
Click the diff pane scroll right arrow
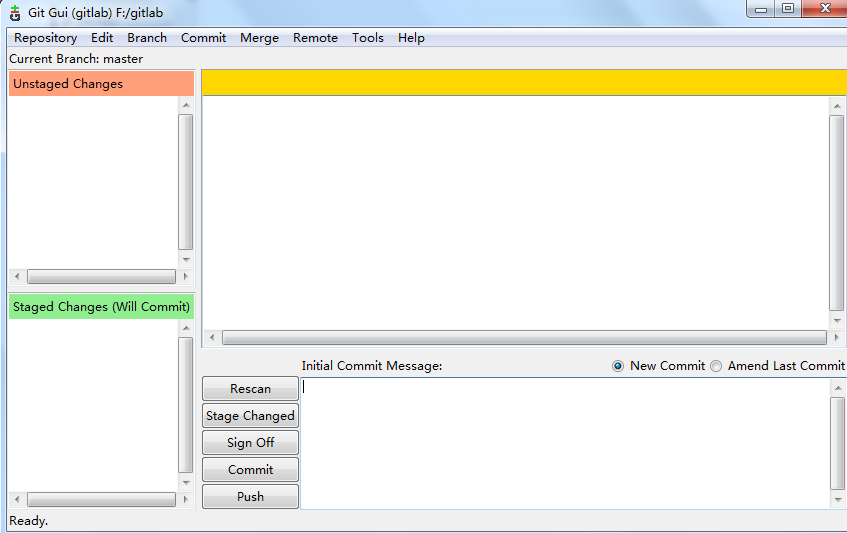point(837,338)
